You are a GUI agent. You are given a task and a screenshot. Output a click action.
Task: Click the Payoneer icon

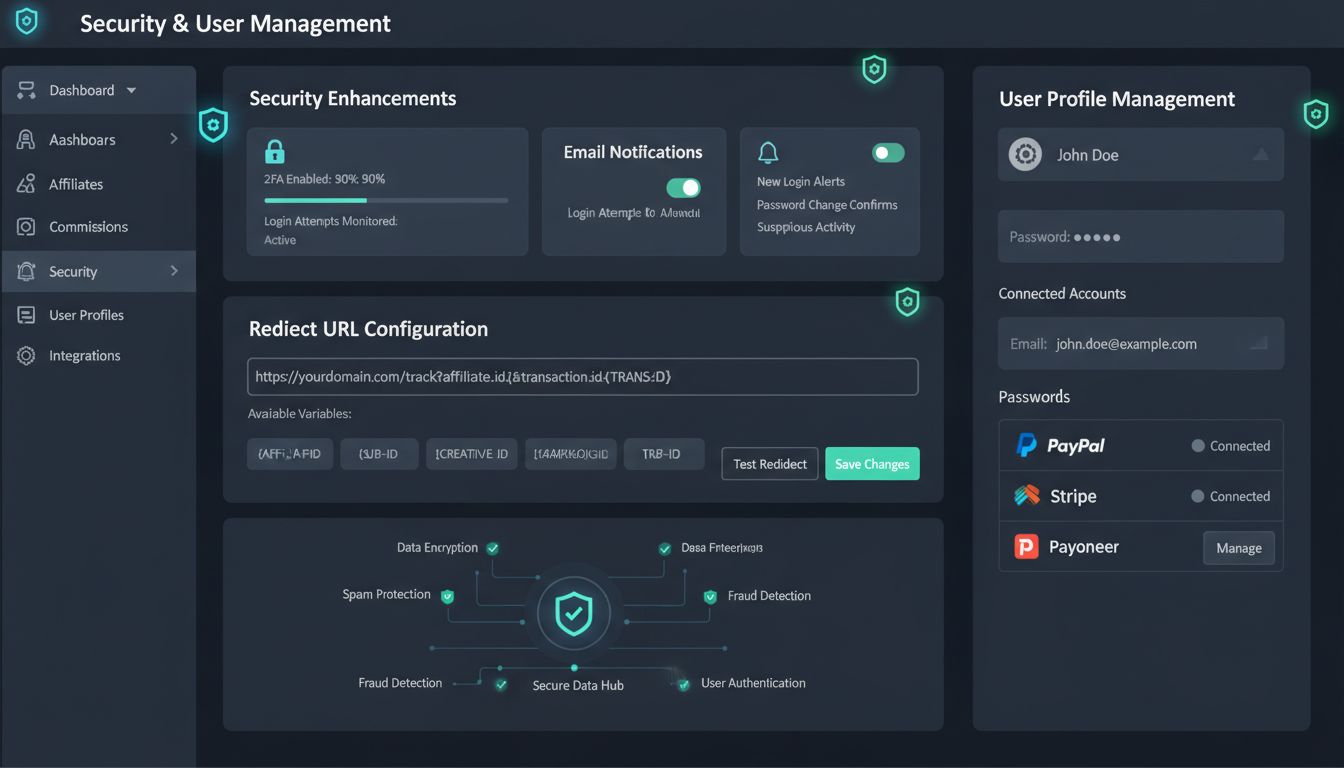(x=1025, y=546)
